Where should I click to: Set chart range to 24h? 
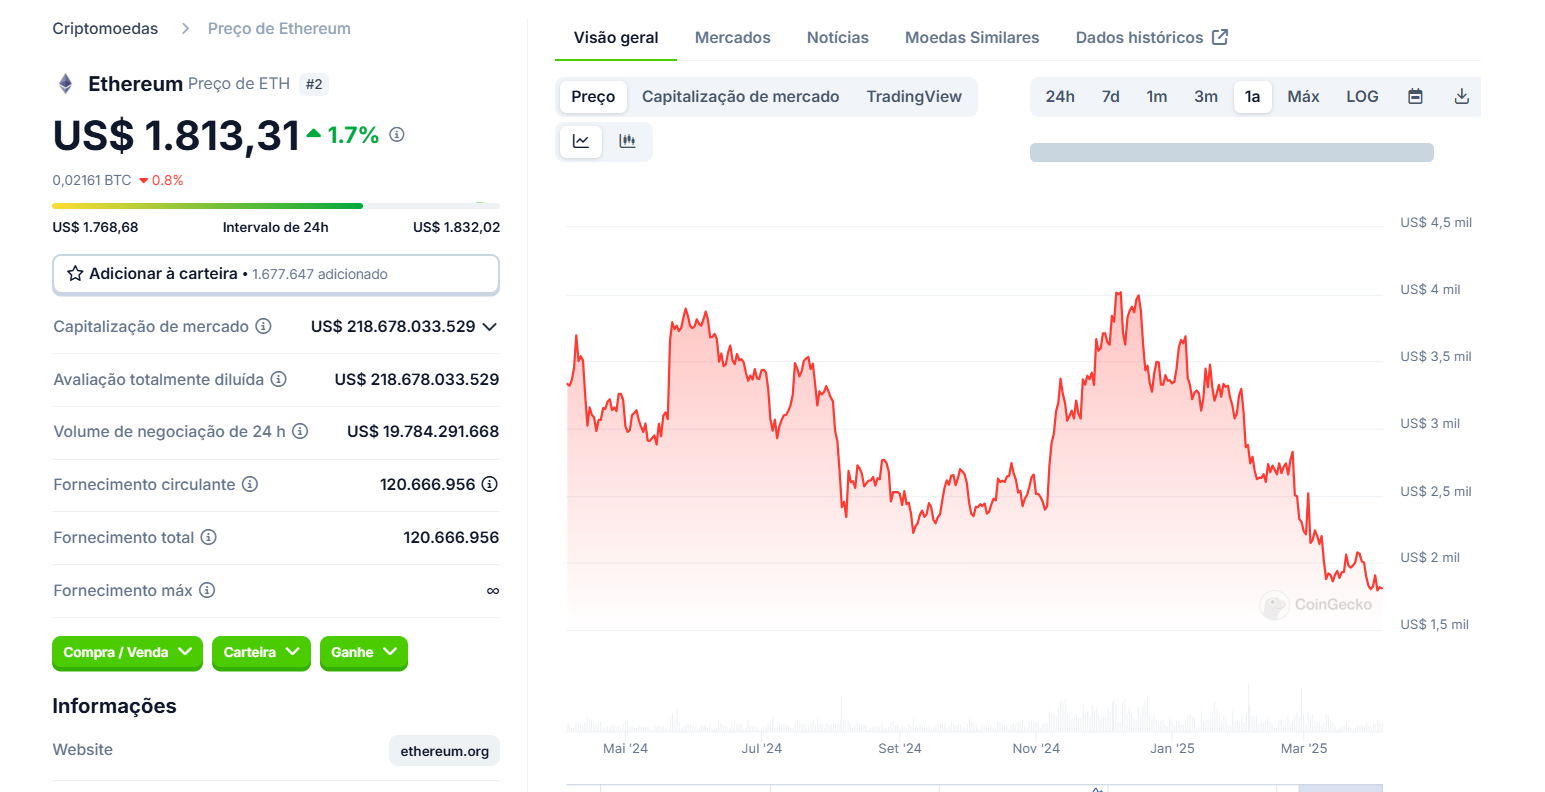[1060, 97]
